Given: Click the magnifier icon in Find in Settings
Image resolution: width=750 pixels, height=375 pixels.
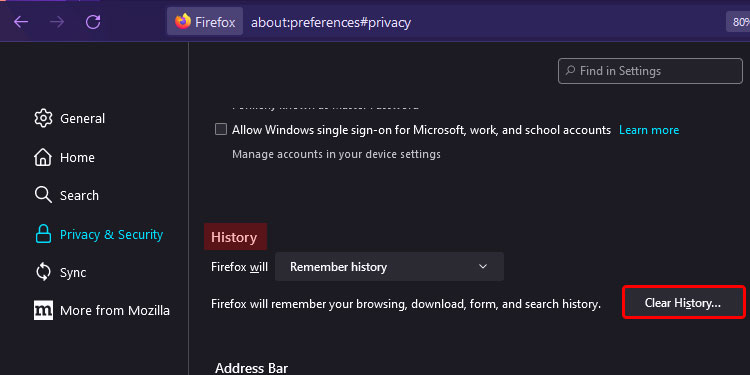Looking at the screenshot, I should 570,70.
